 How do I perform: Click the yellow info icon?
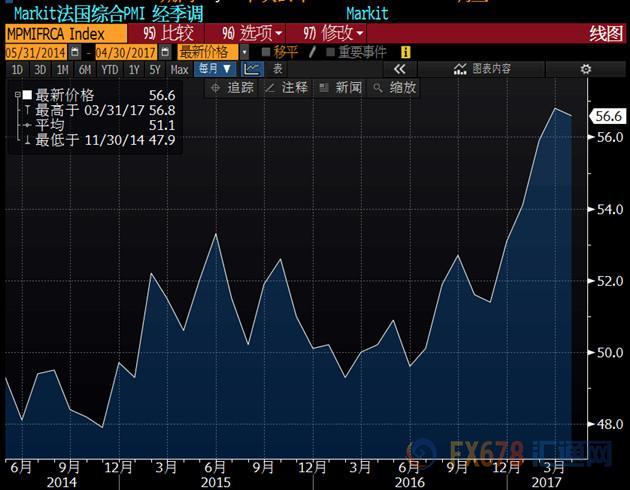(406, 52)
